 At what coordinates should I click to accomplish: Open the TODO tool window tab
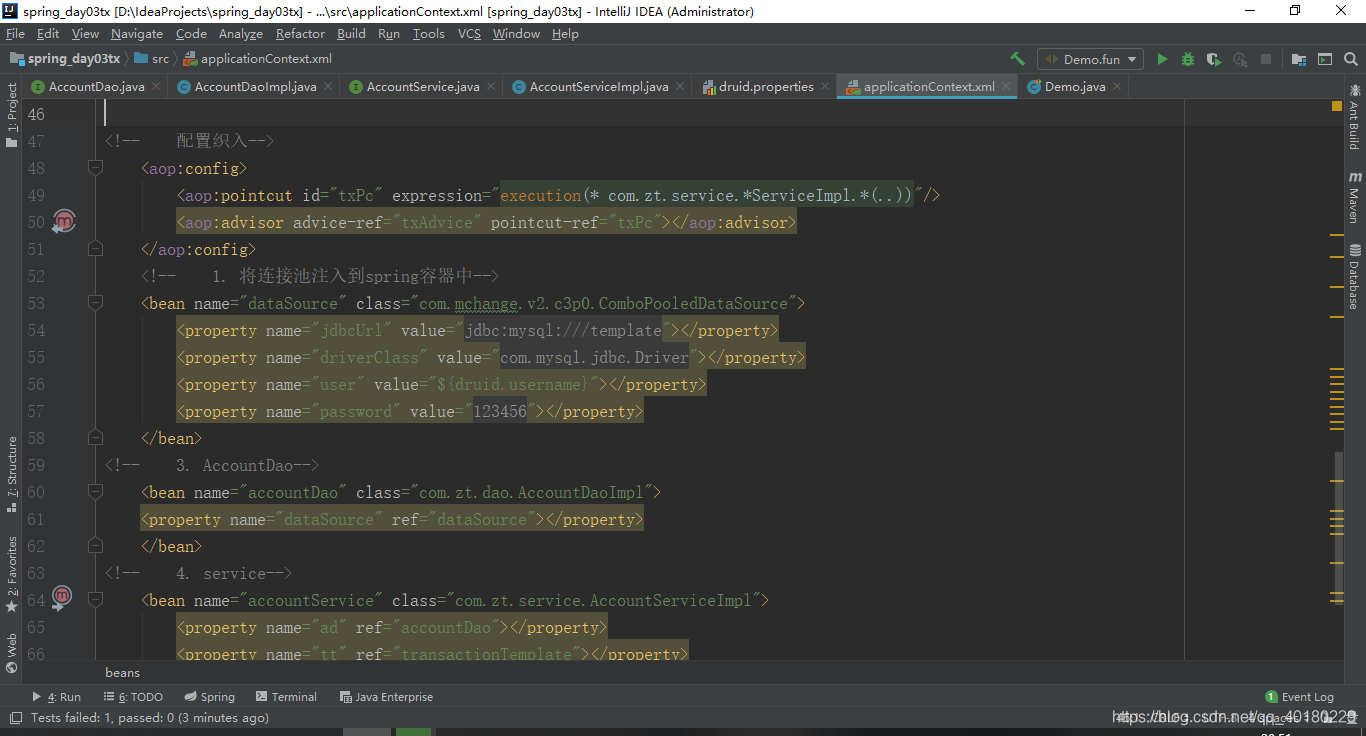133,697
